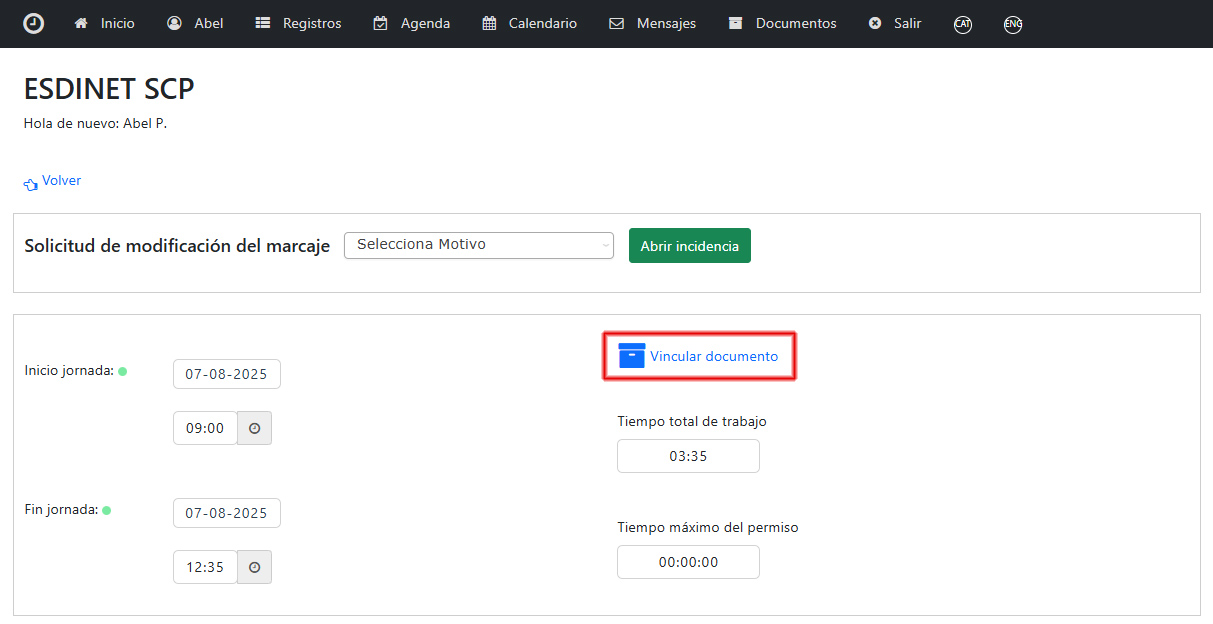This screenshot has width=1213, height=624.
Task: Open Documentos in the top navigation
Action: point(782,23)
